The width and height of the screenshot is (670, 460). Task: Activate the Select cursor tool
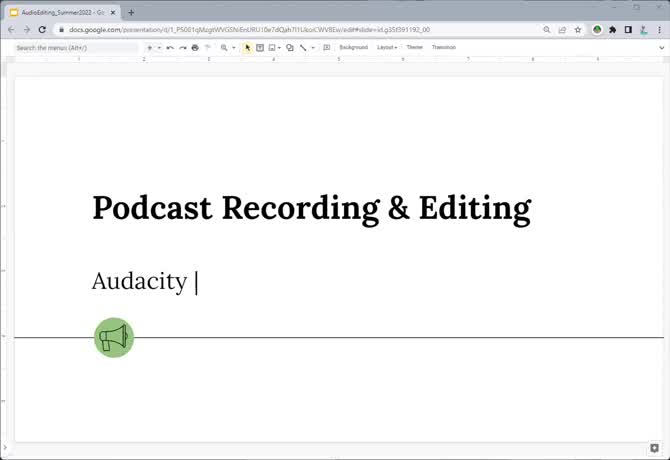pos(248,48)
